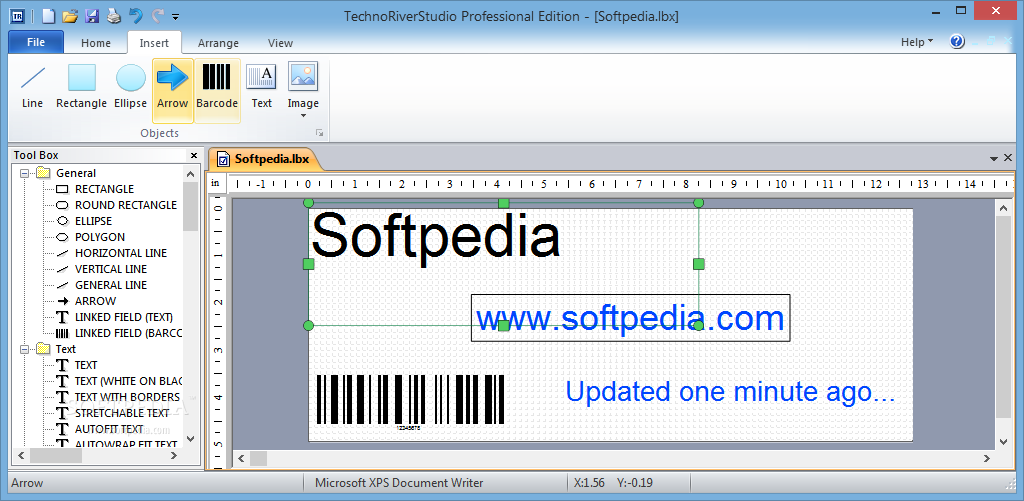Select TEXT (WHITE ON BLACK) item
Viewport: 1024px width, 501px height.
[x=119, y=381]
